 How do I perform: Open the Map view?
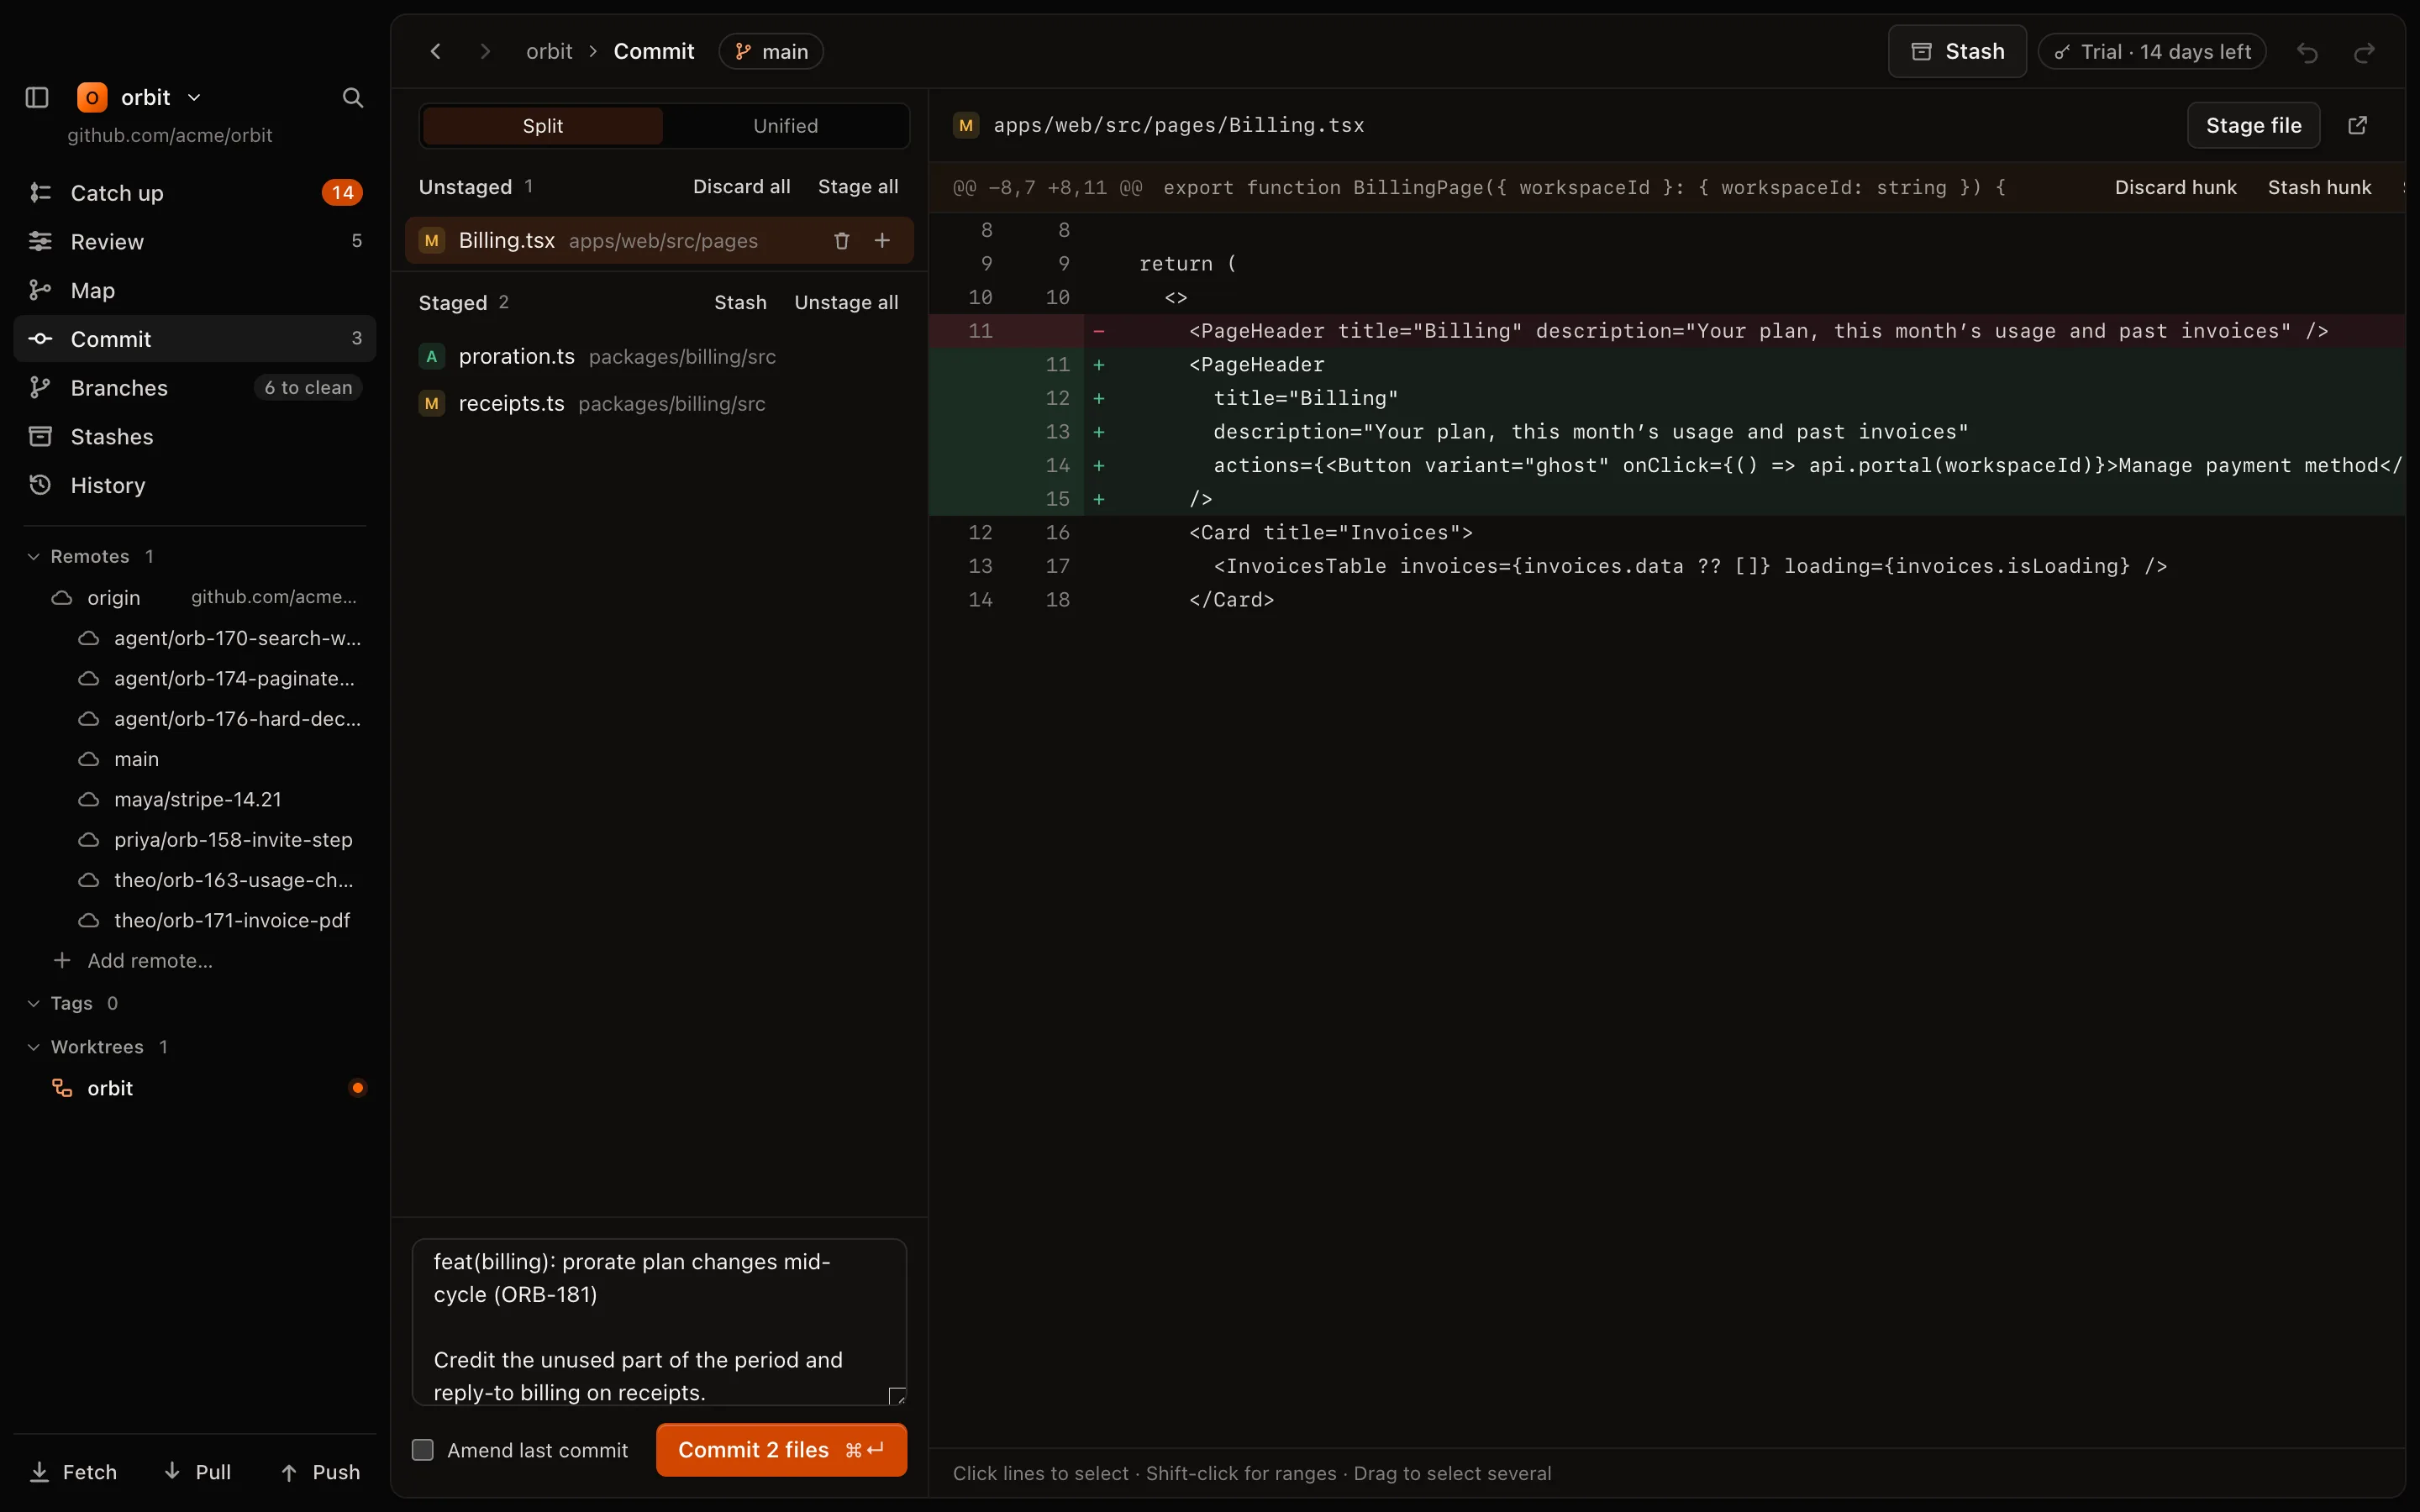click(195, 290)
